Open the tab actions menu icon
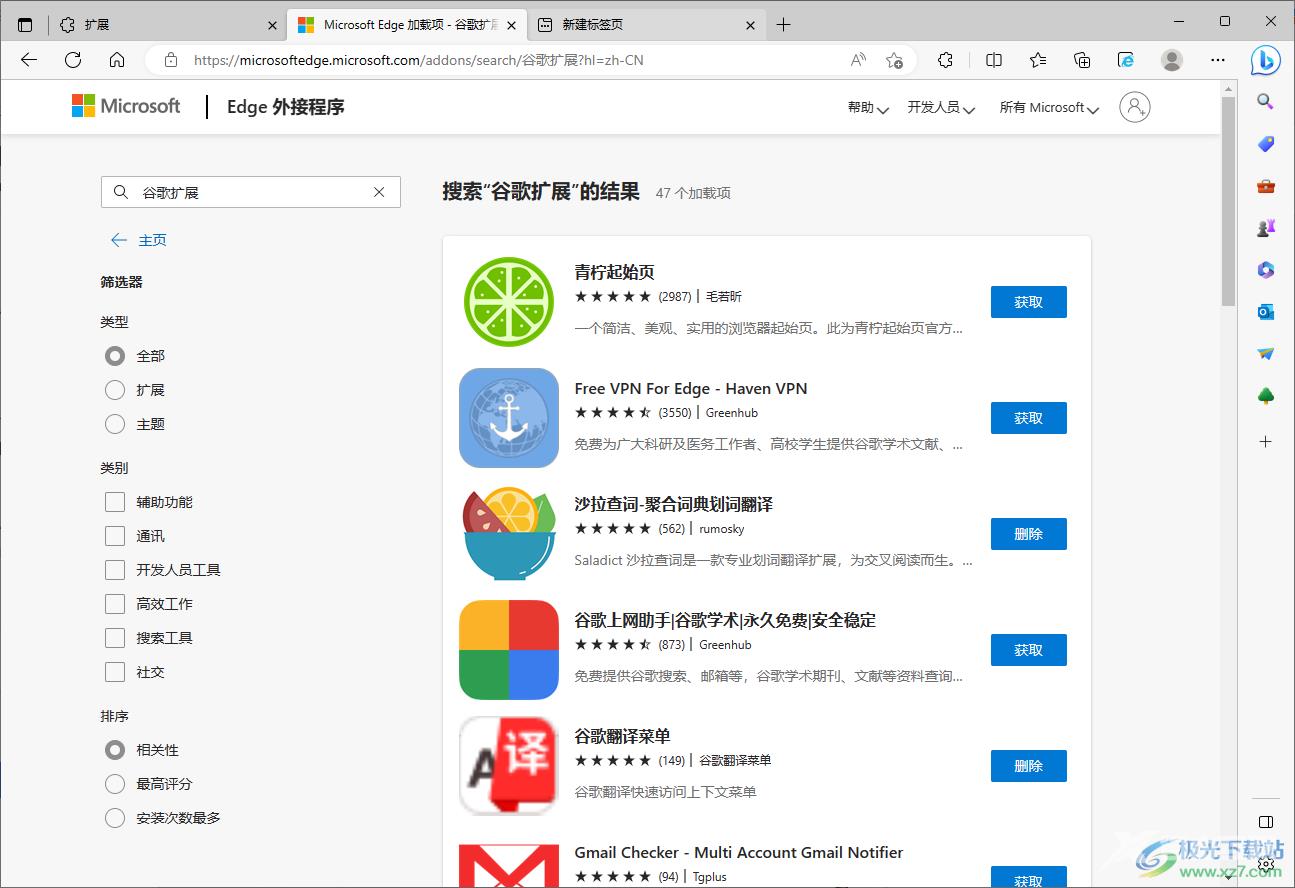The width and height of the screenshot is (1295, 888). click(x=25, y=24)
